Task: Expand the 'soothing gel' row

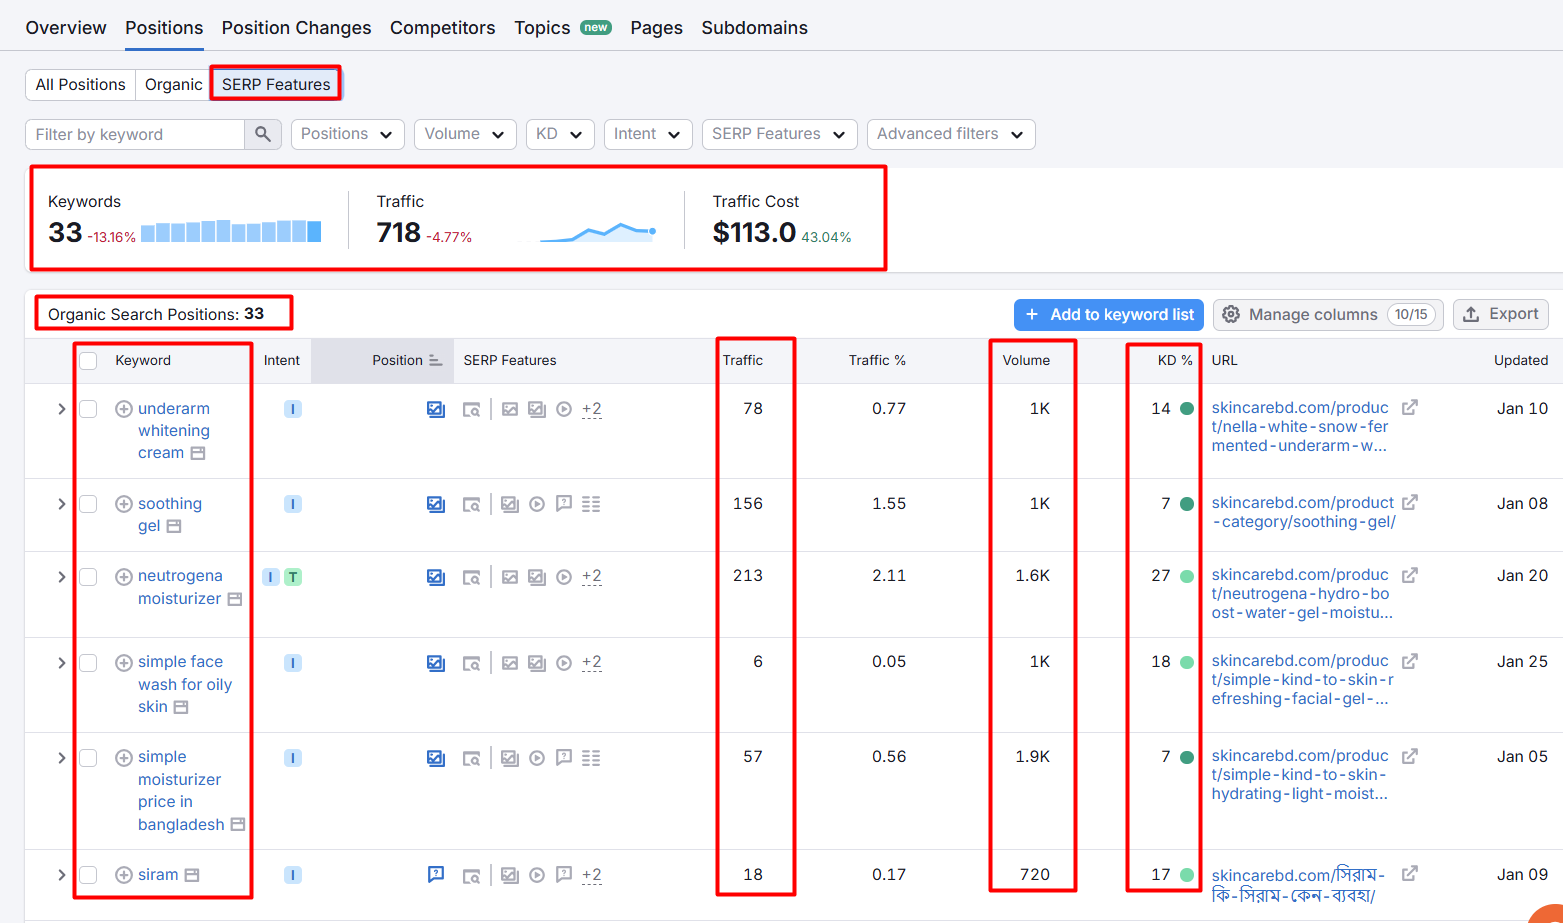Action: pos(61,504)
